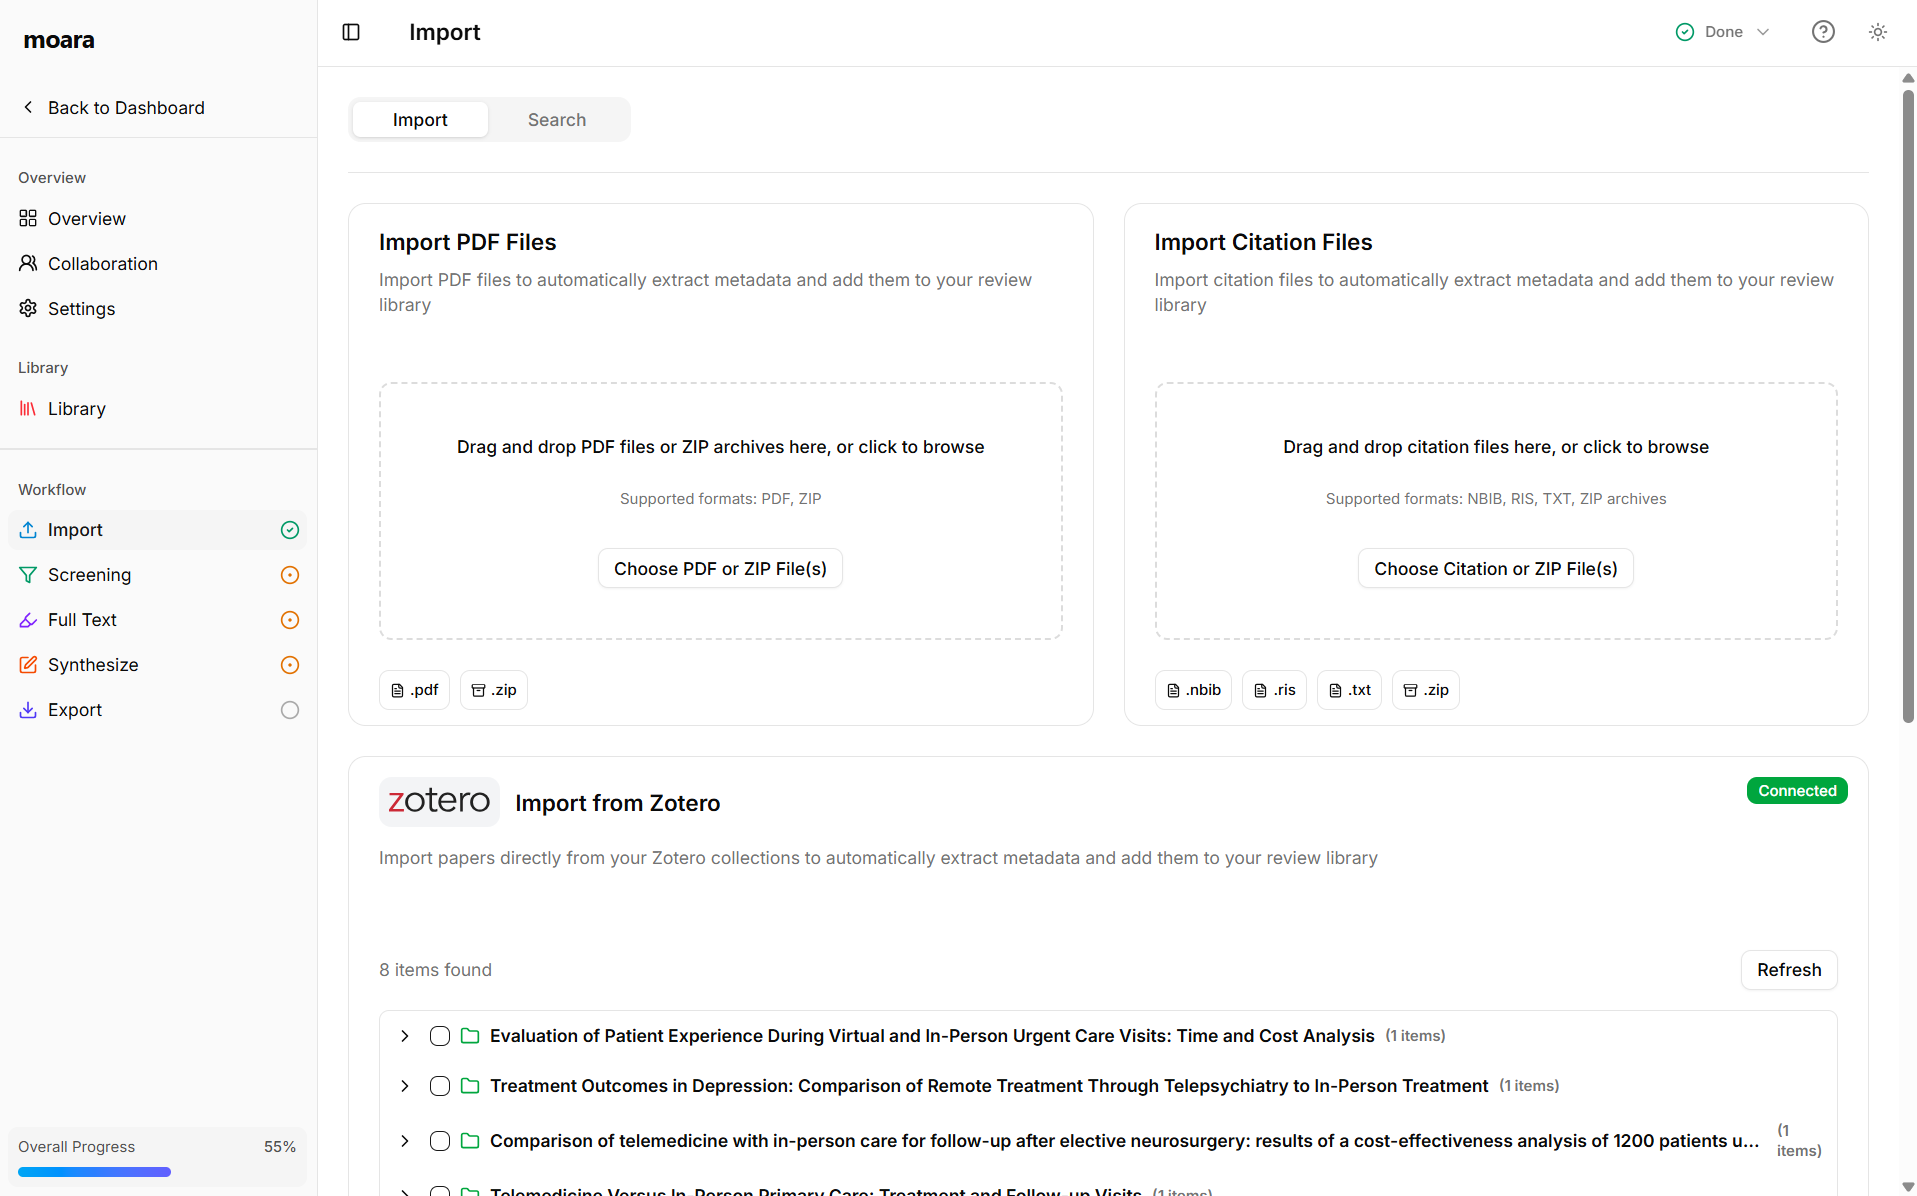
Task: Open Settings via the gear icon
Action: point(27,308)
